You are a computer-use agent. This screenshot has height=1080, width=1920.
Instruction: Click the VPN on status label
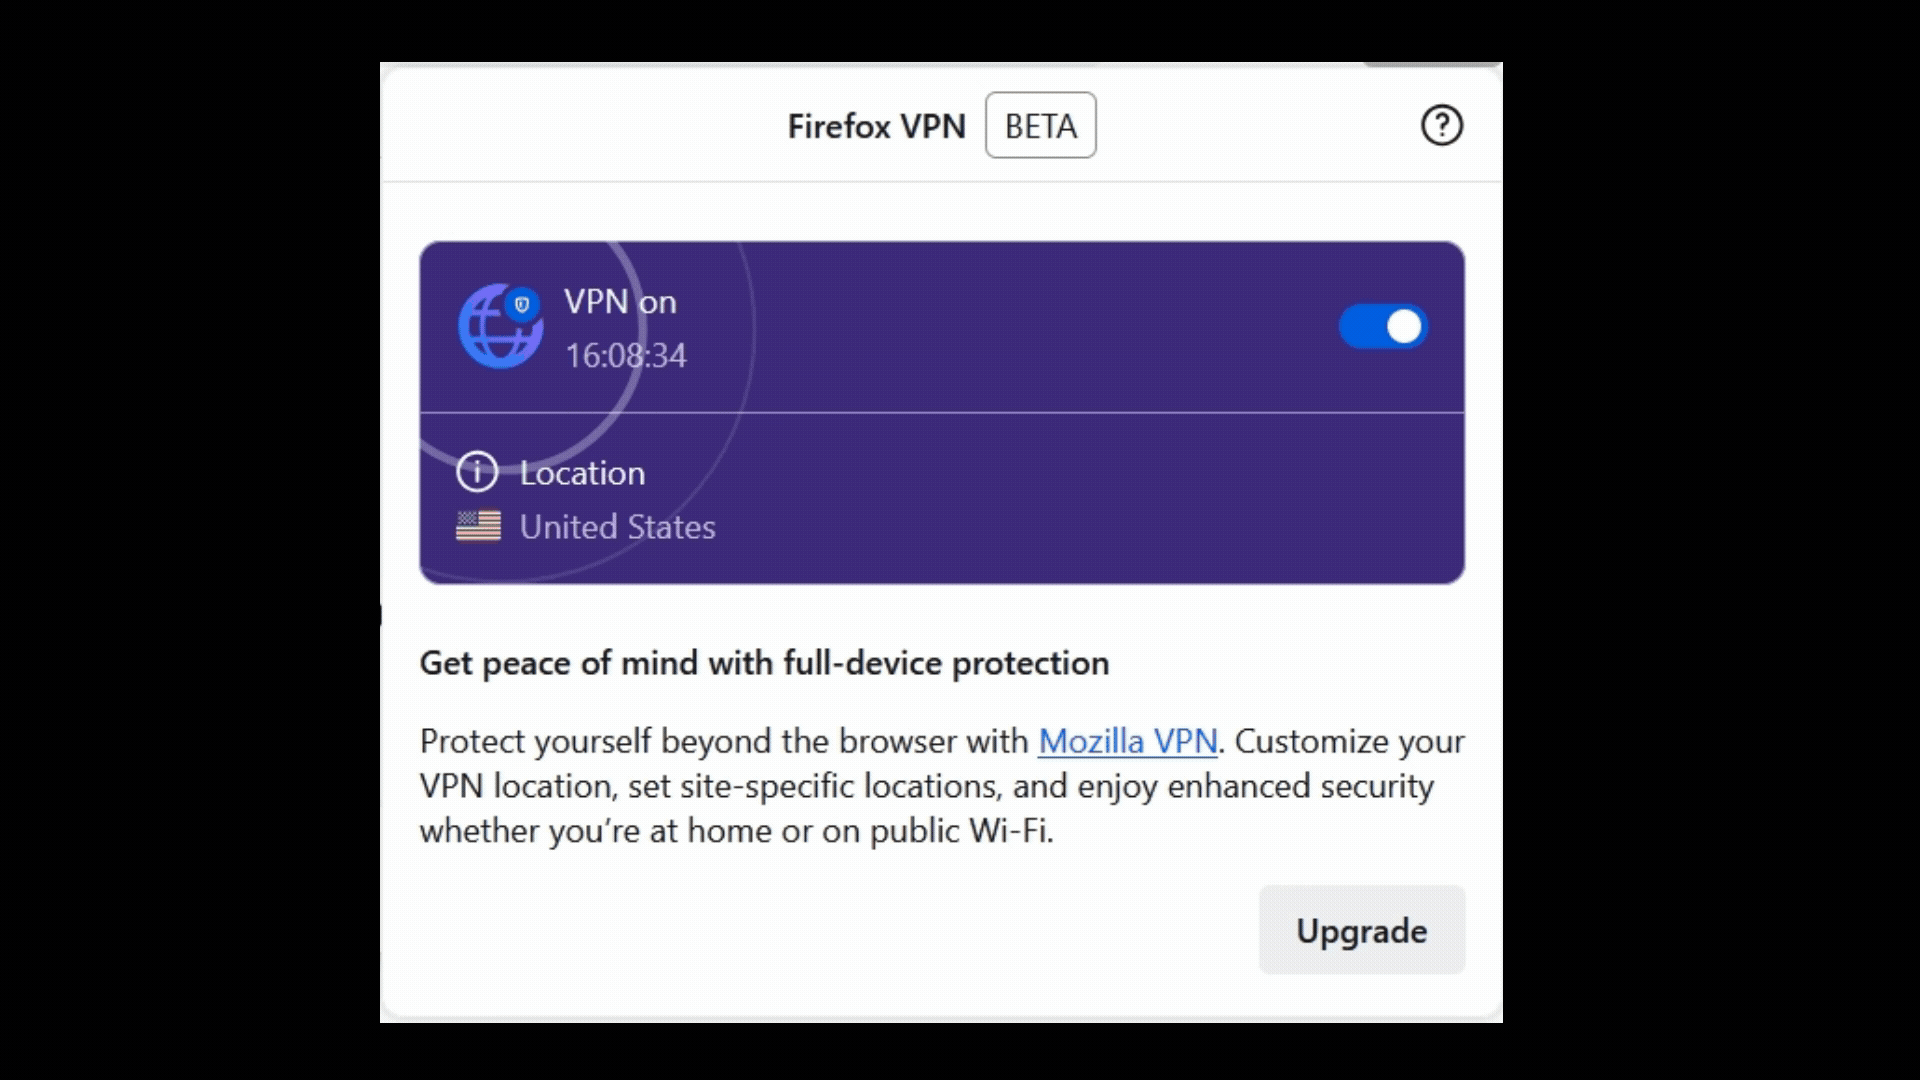(619, 302)
